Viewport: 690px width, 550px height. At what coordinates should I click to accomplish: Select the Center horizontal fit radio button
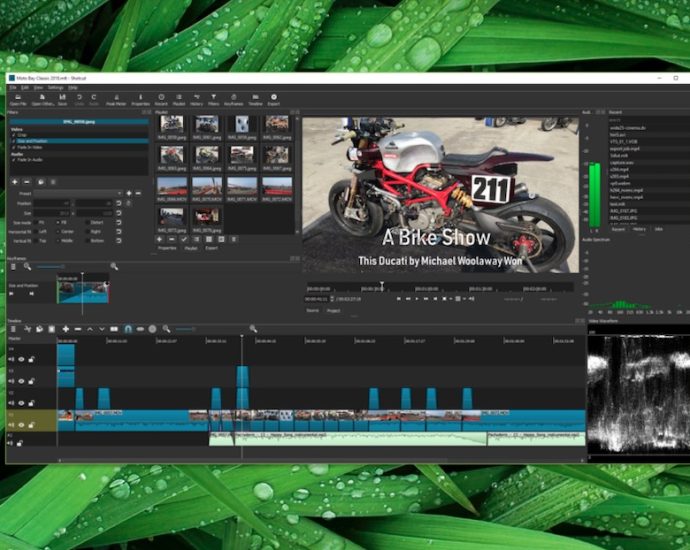pos(58,231)
